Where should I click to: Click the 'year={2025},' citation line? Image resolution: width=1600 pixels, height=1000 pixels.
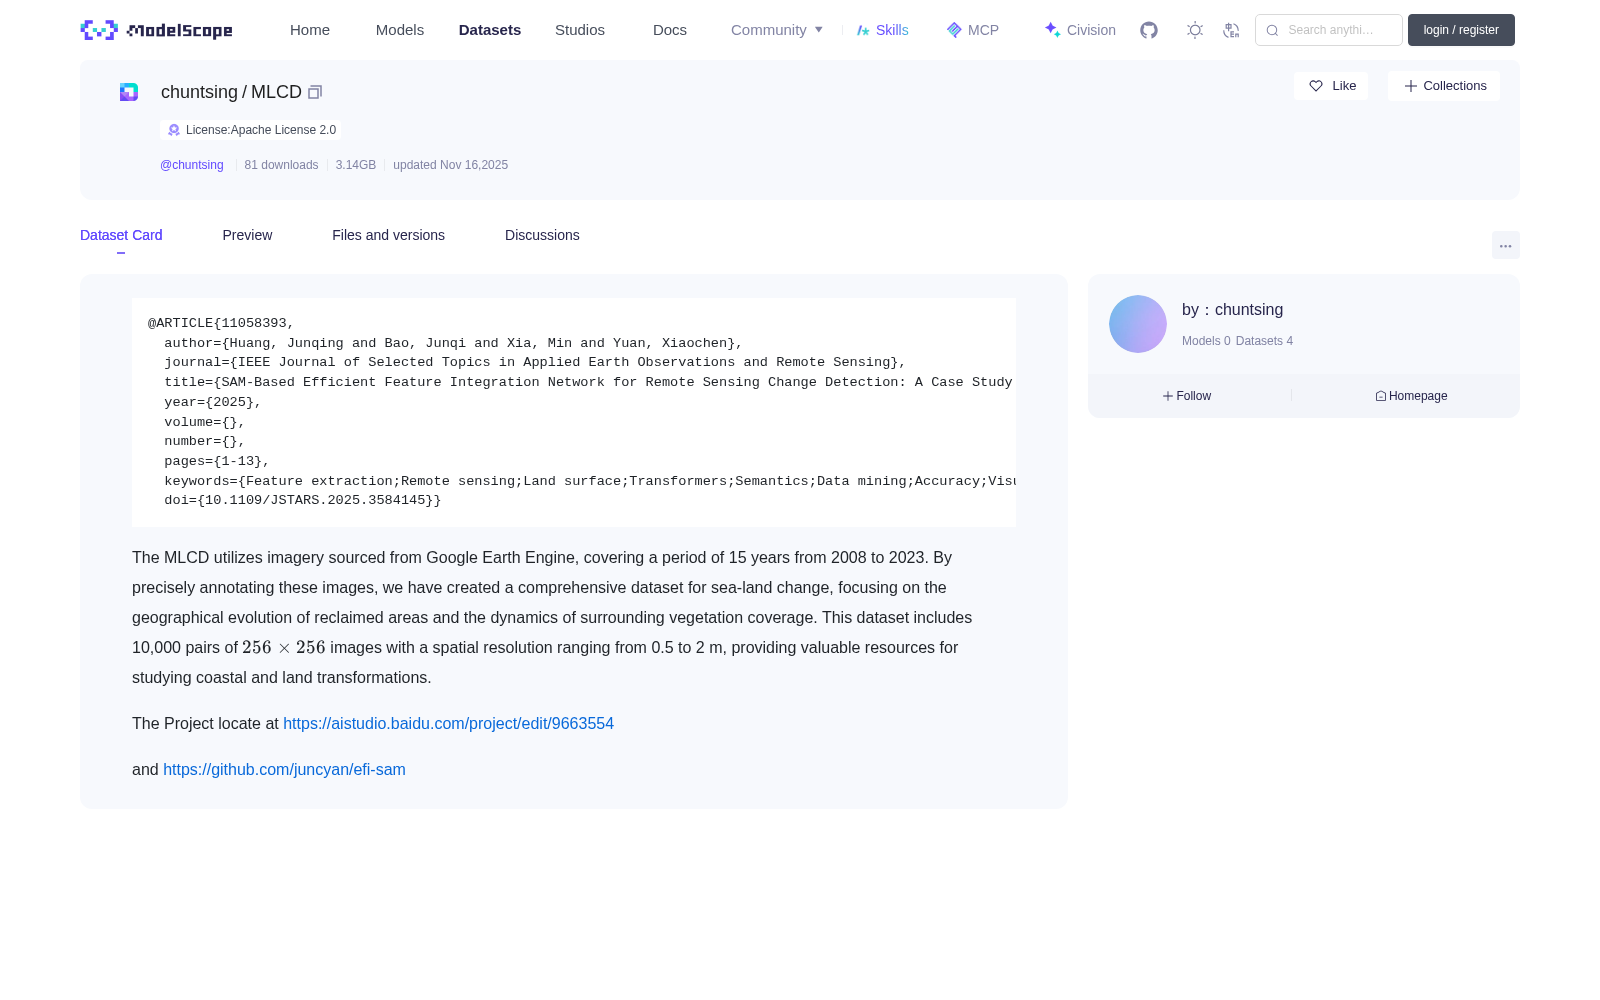tap(213, 402)
